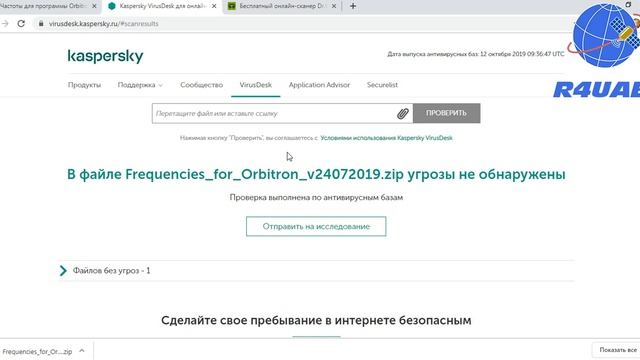Viewport: 640px width, 360px height.
Task: Open Application Advisor in navigation
Action: pos(319,85)
